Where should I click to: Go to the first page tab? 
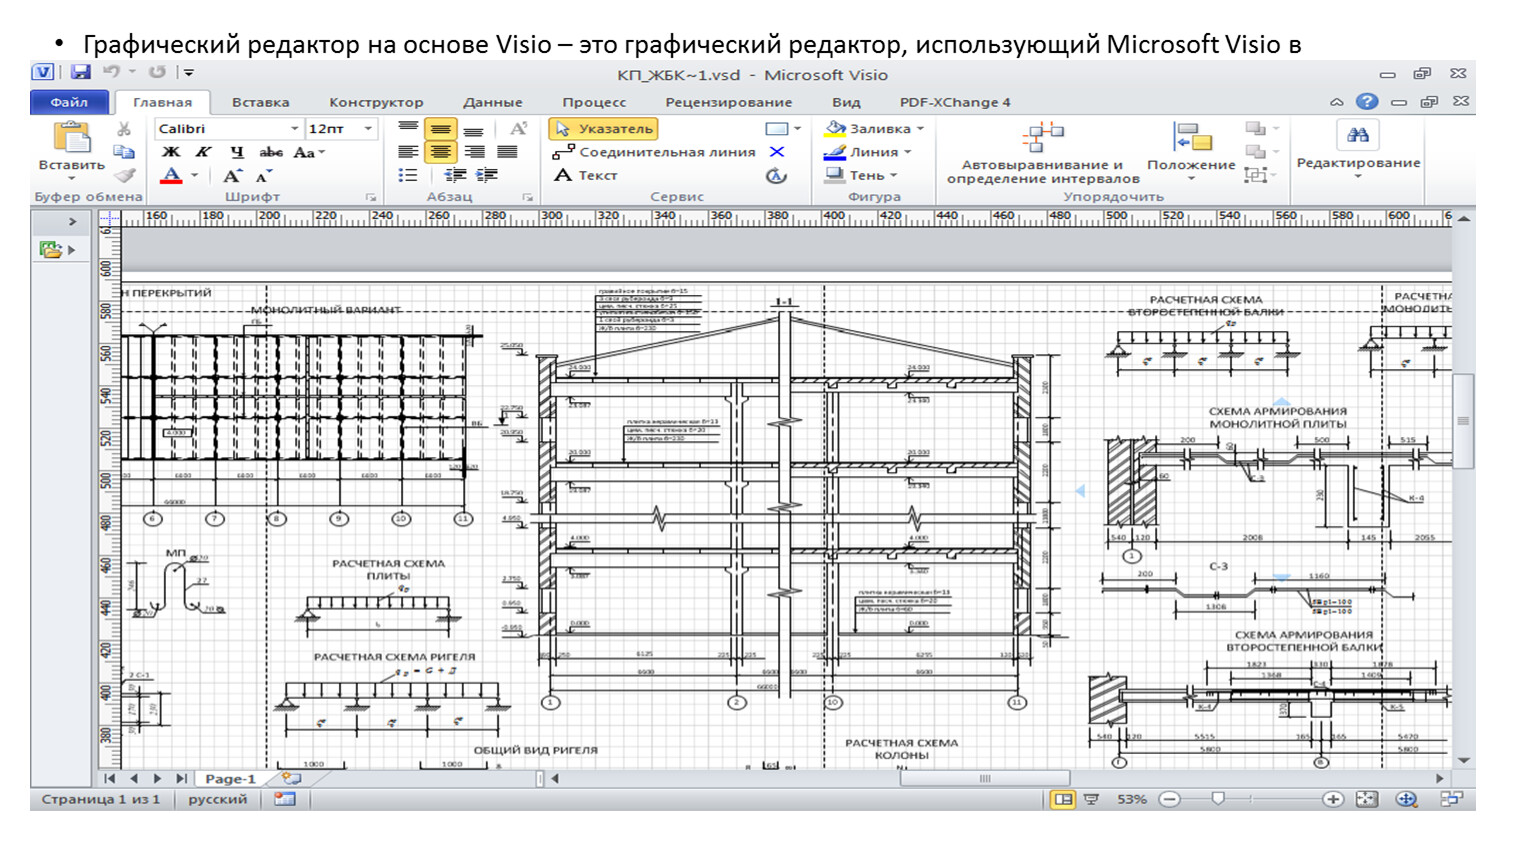[110, 778]
